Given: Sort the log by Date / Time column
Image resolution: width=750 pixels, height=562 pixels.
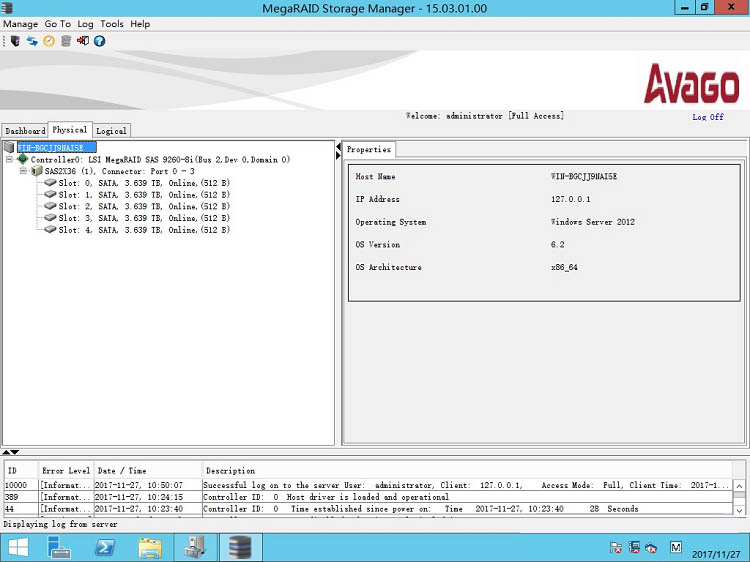Looking at the screenshot, I should coord(147,471).
